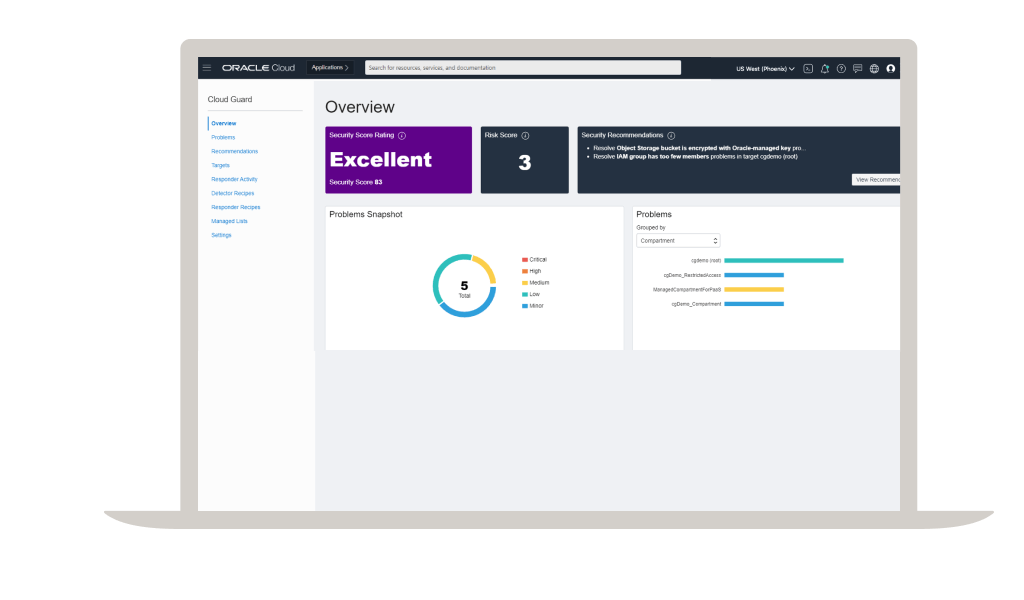Select Responder Activity in the sidebar

pyautogui.click(x=234, y=179)
